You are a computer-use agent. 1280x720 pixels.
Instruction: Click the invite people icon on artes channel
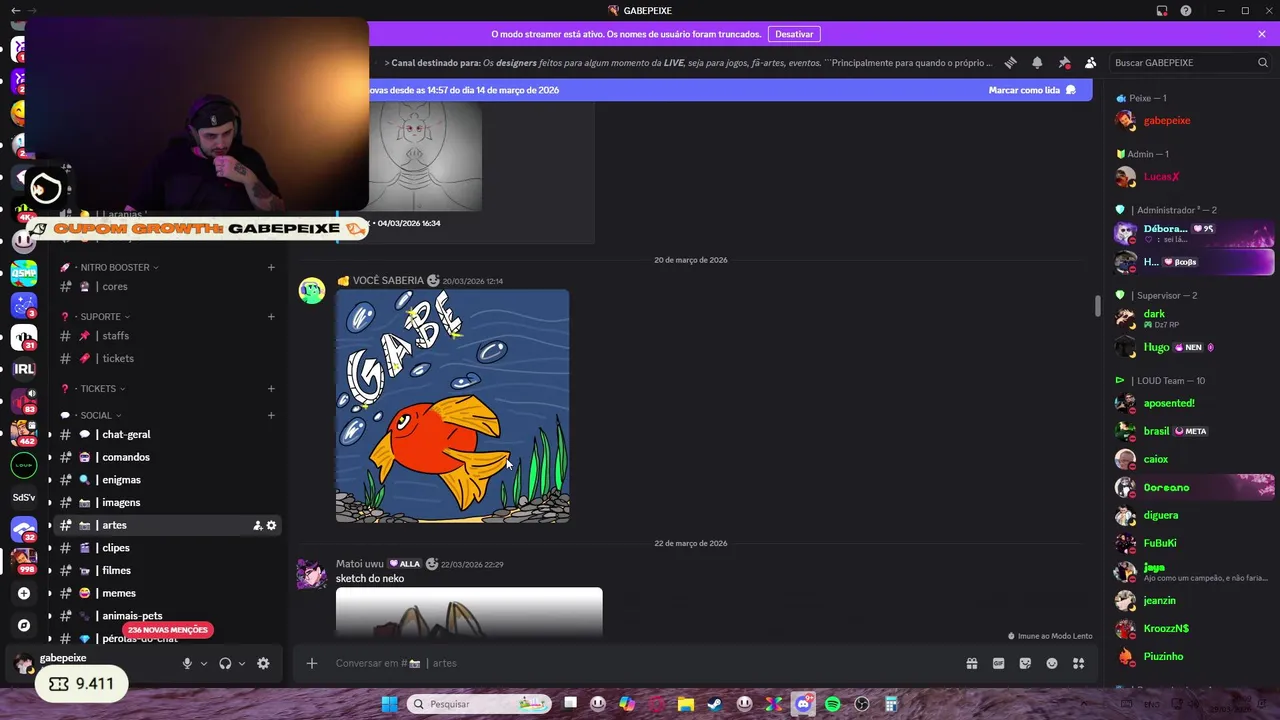[x=257, y=525]
